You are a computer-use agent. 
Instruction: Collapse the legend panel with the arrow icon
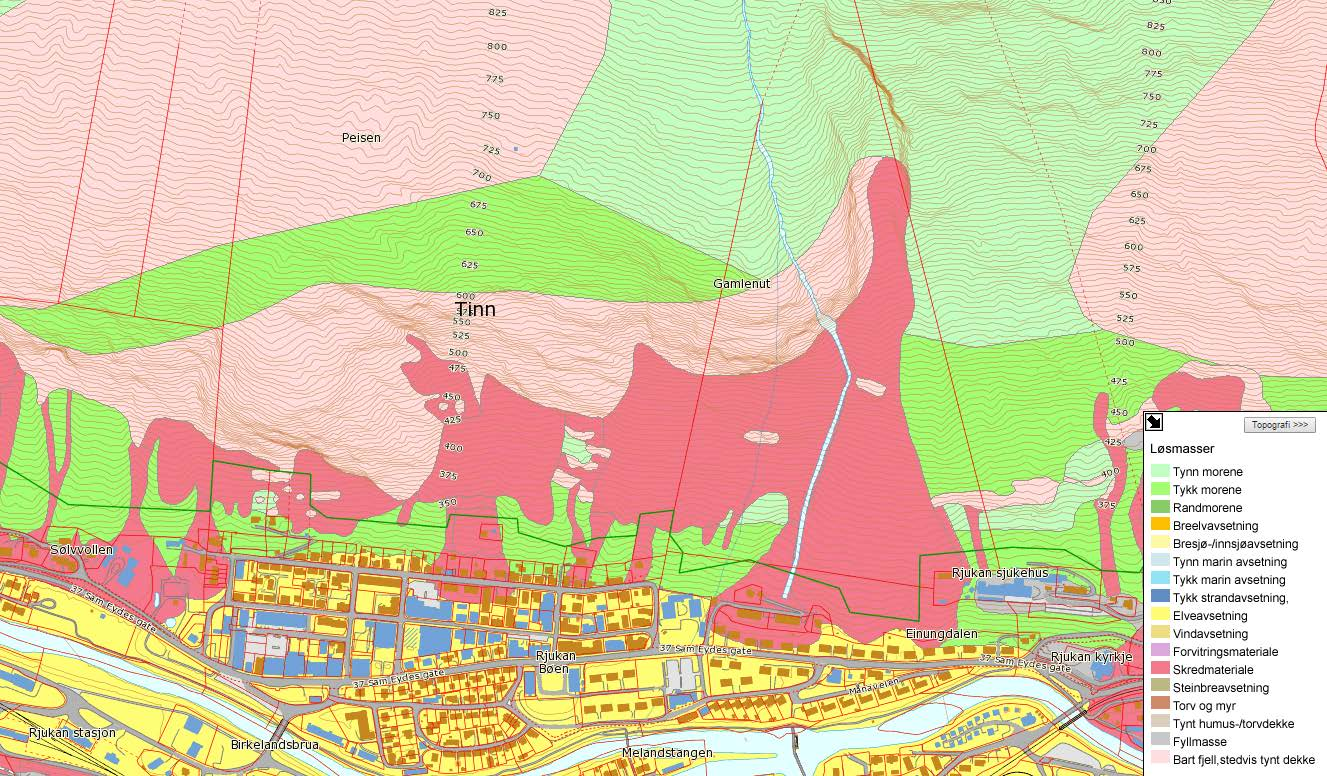(1153, 423)
